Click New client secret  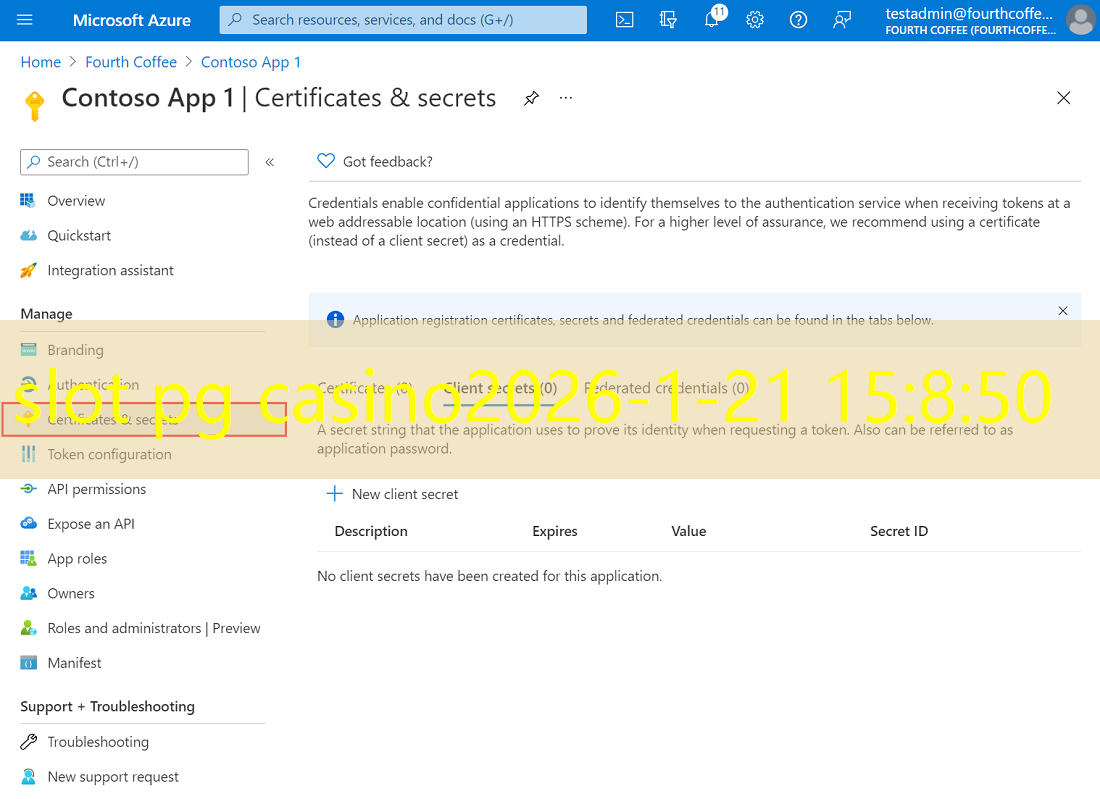(x=393, y=494)
